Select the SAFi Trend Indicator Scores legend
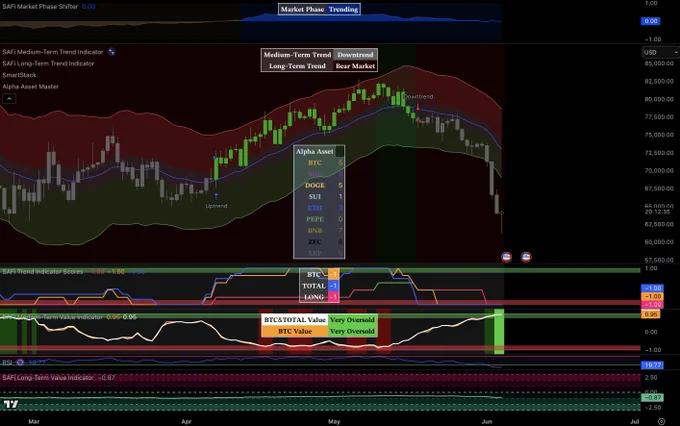 42,272
